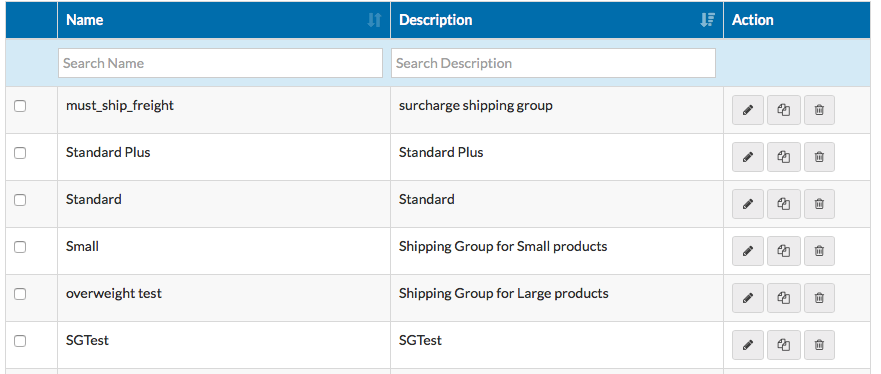881x374 pixels.
Task: Edit the Small shipping group
Action: 748,251
